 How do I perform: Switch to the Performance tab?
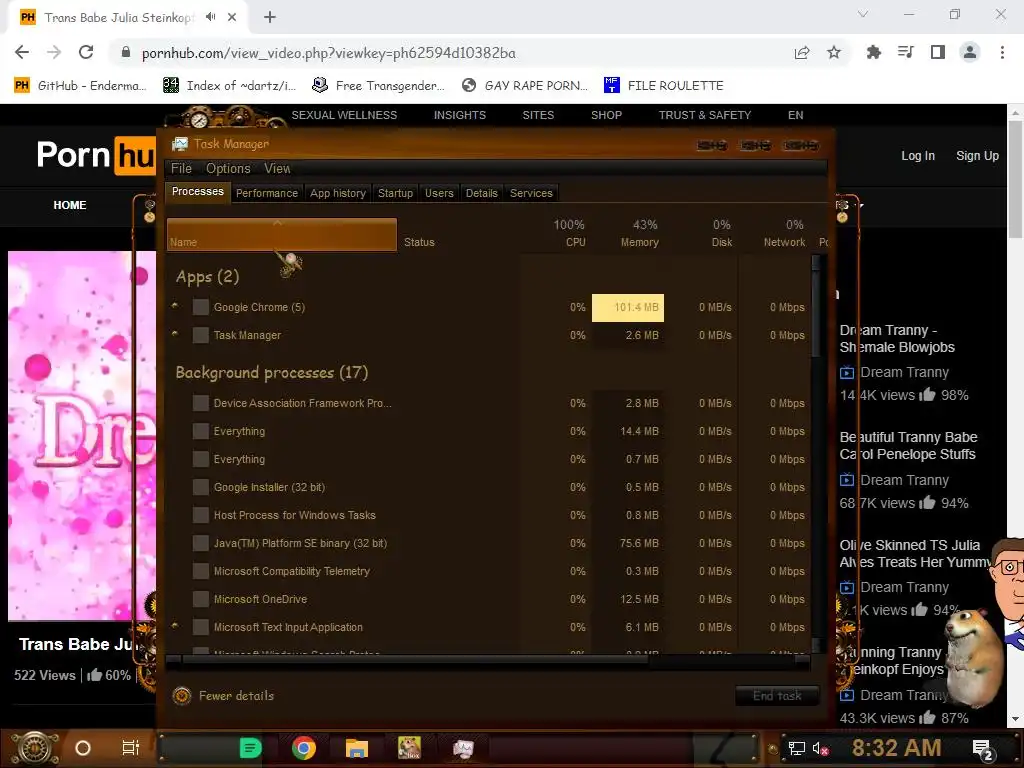tap(266, 193)
